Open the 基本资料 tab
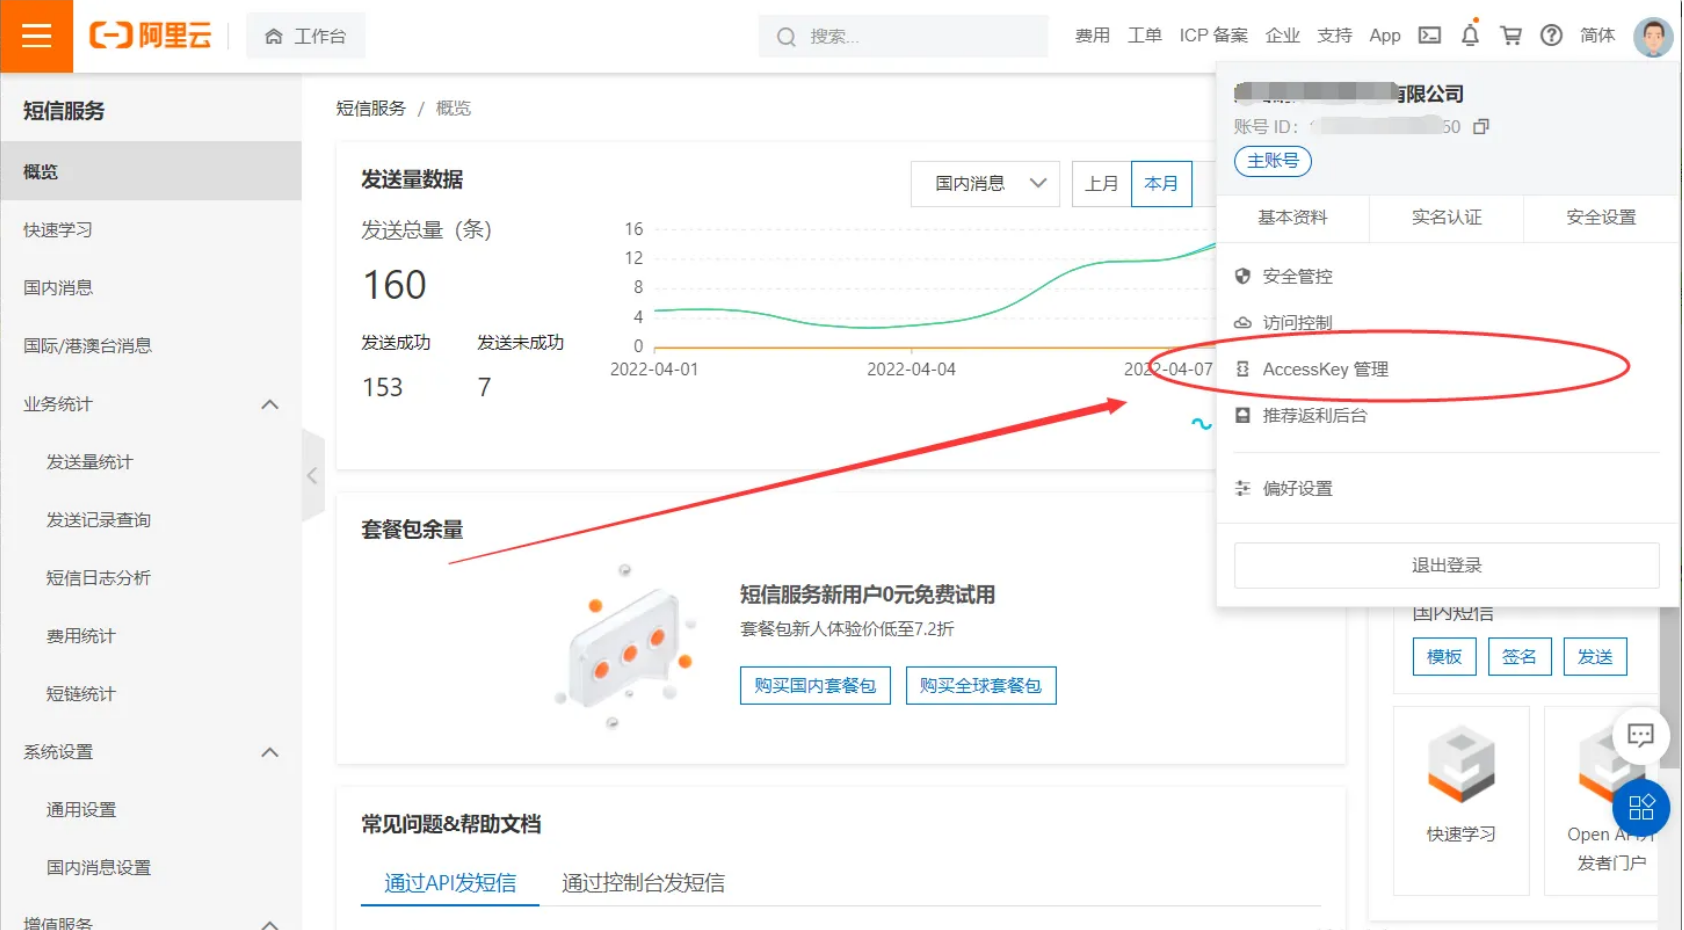The image size is (1684, 930). (1292, 218)
